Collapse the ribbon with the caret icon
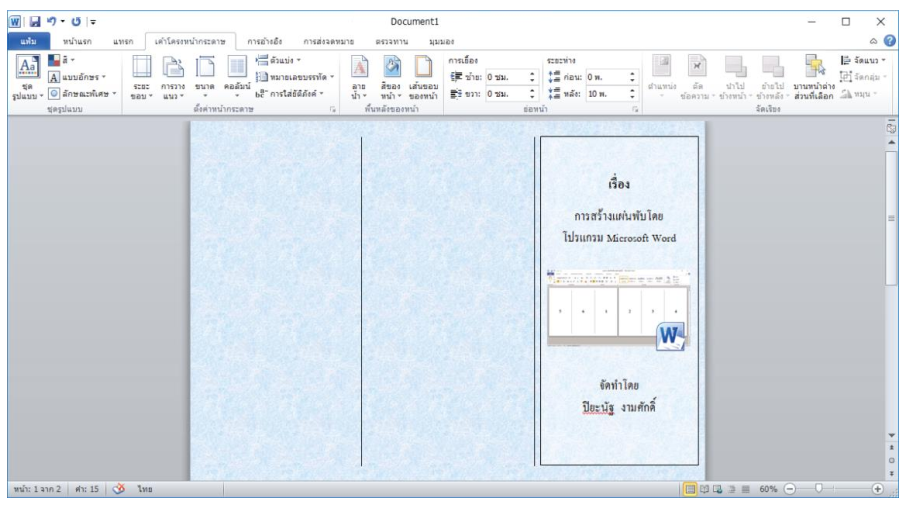The width and height of the screenshot is (910, 505). click(x=873, y=41)
